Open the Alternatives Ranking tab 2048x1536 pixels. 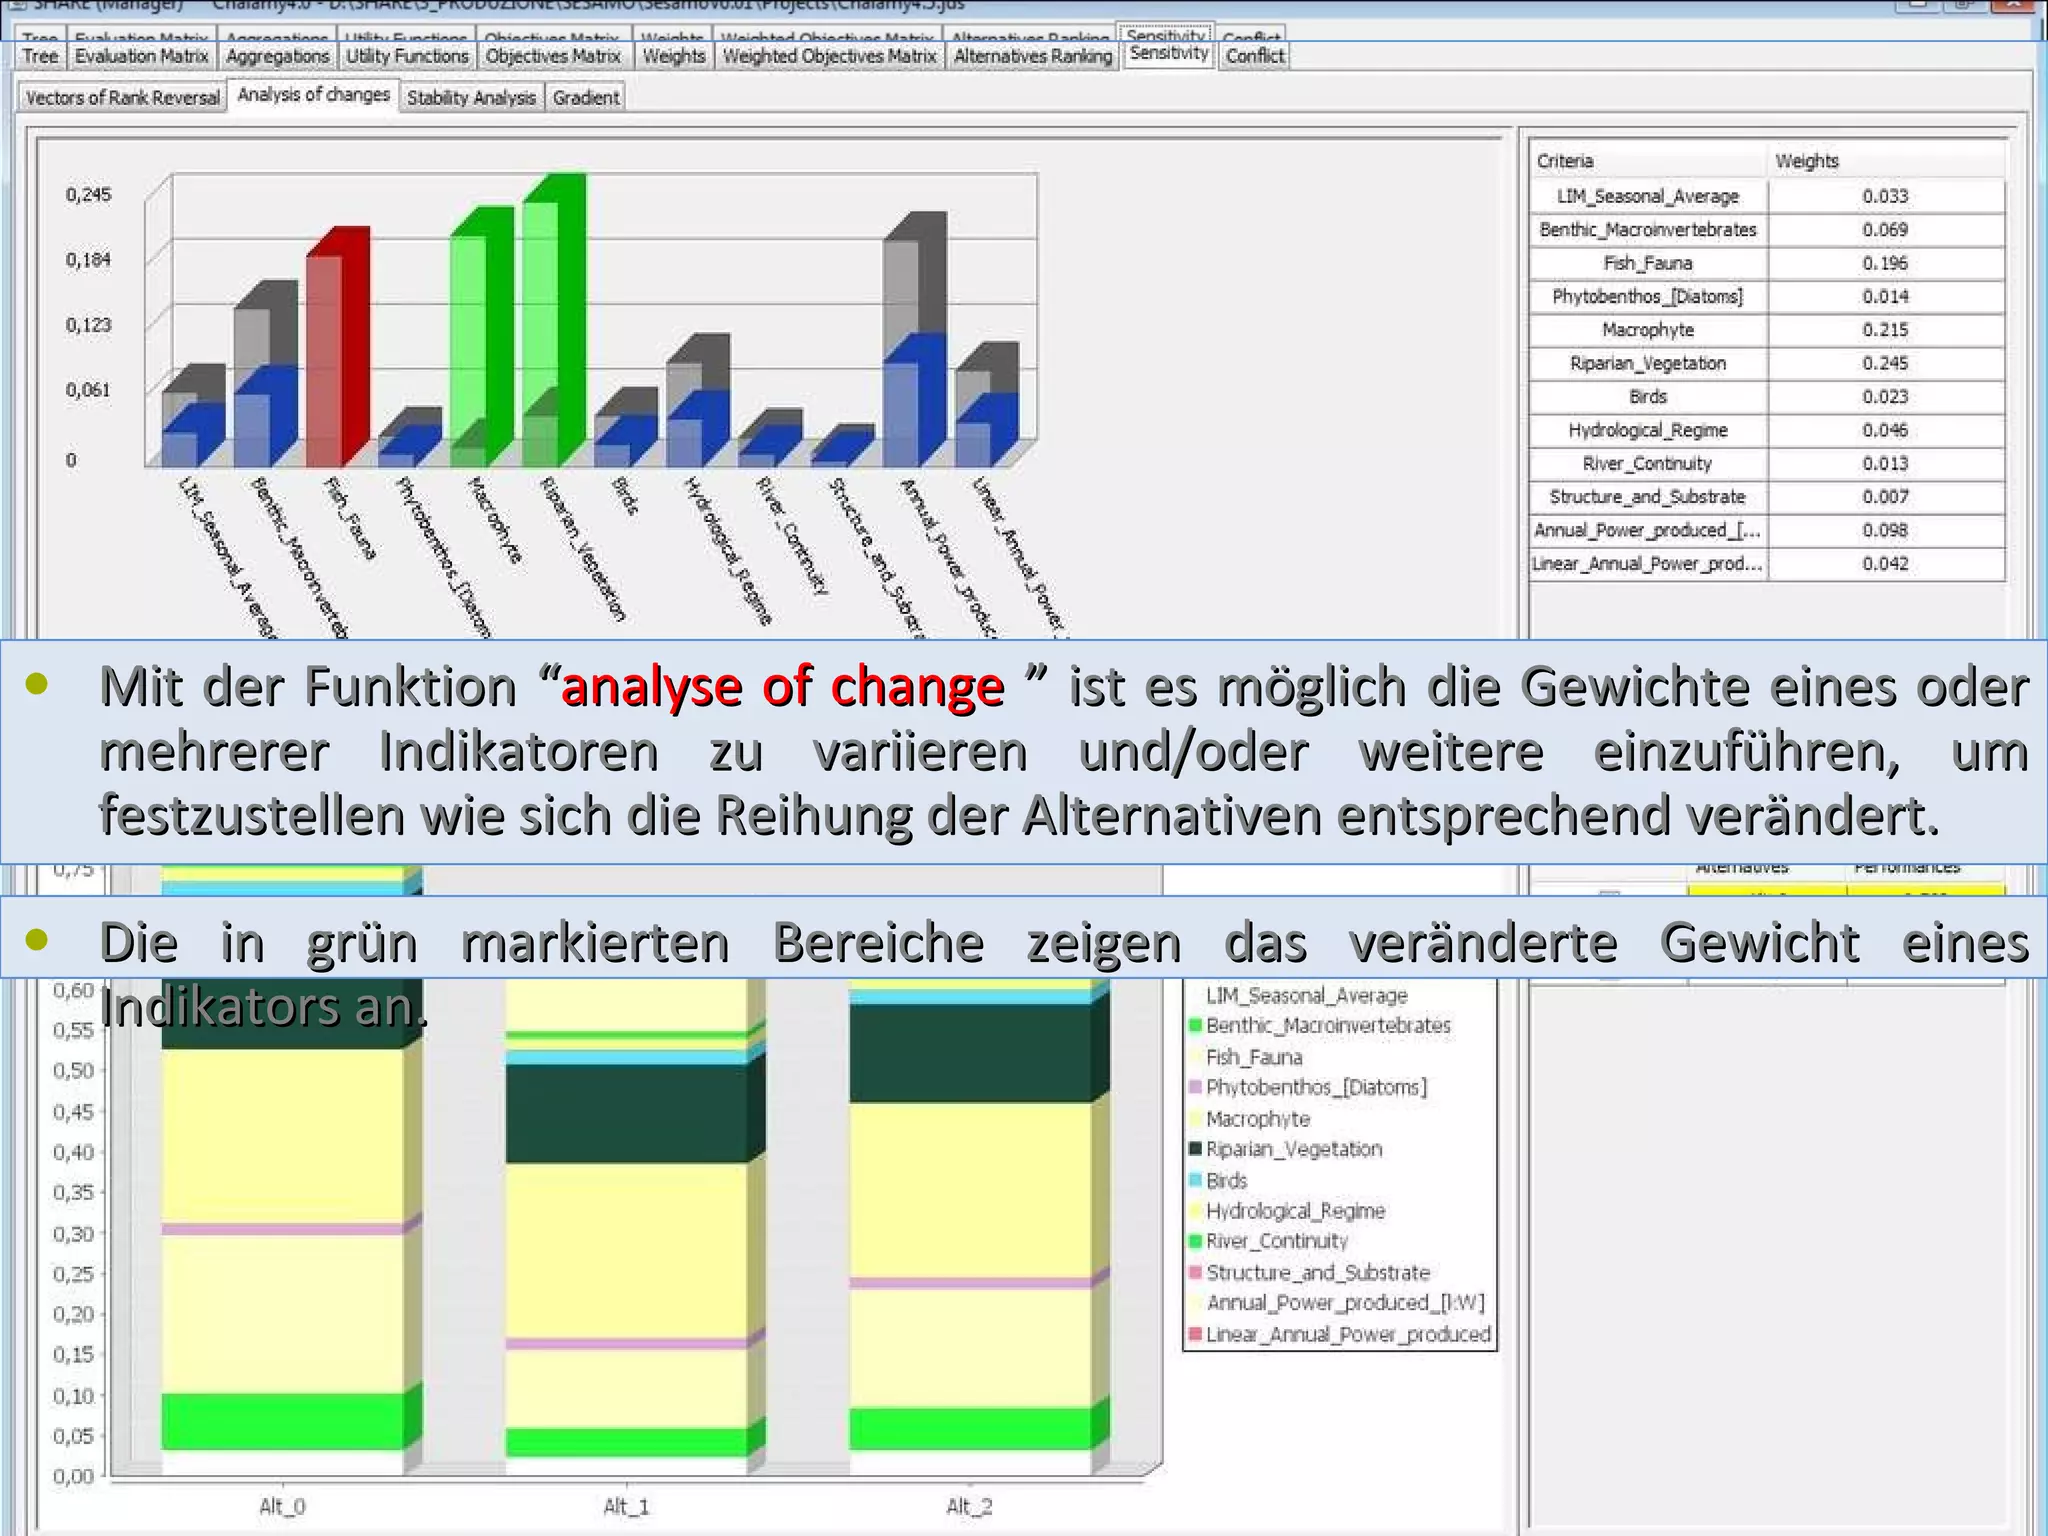click(1032, 56)
